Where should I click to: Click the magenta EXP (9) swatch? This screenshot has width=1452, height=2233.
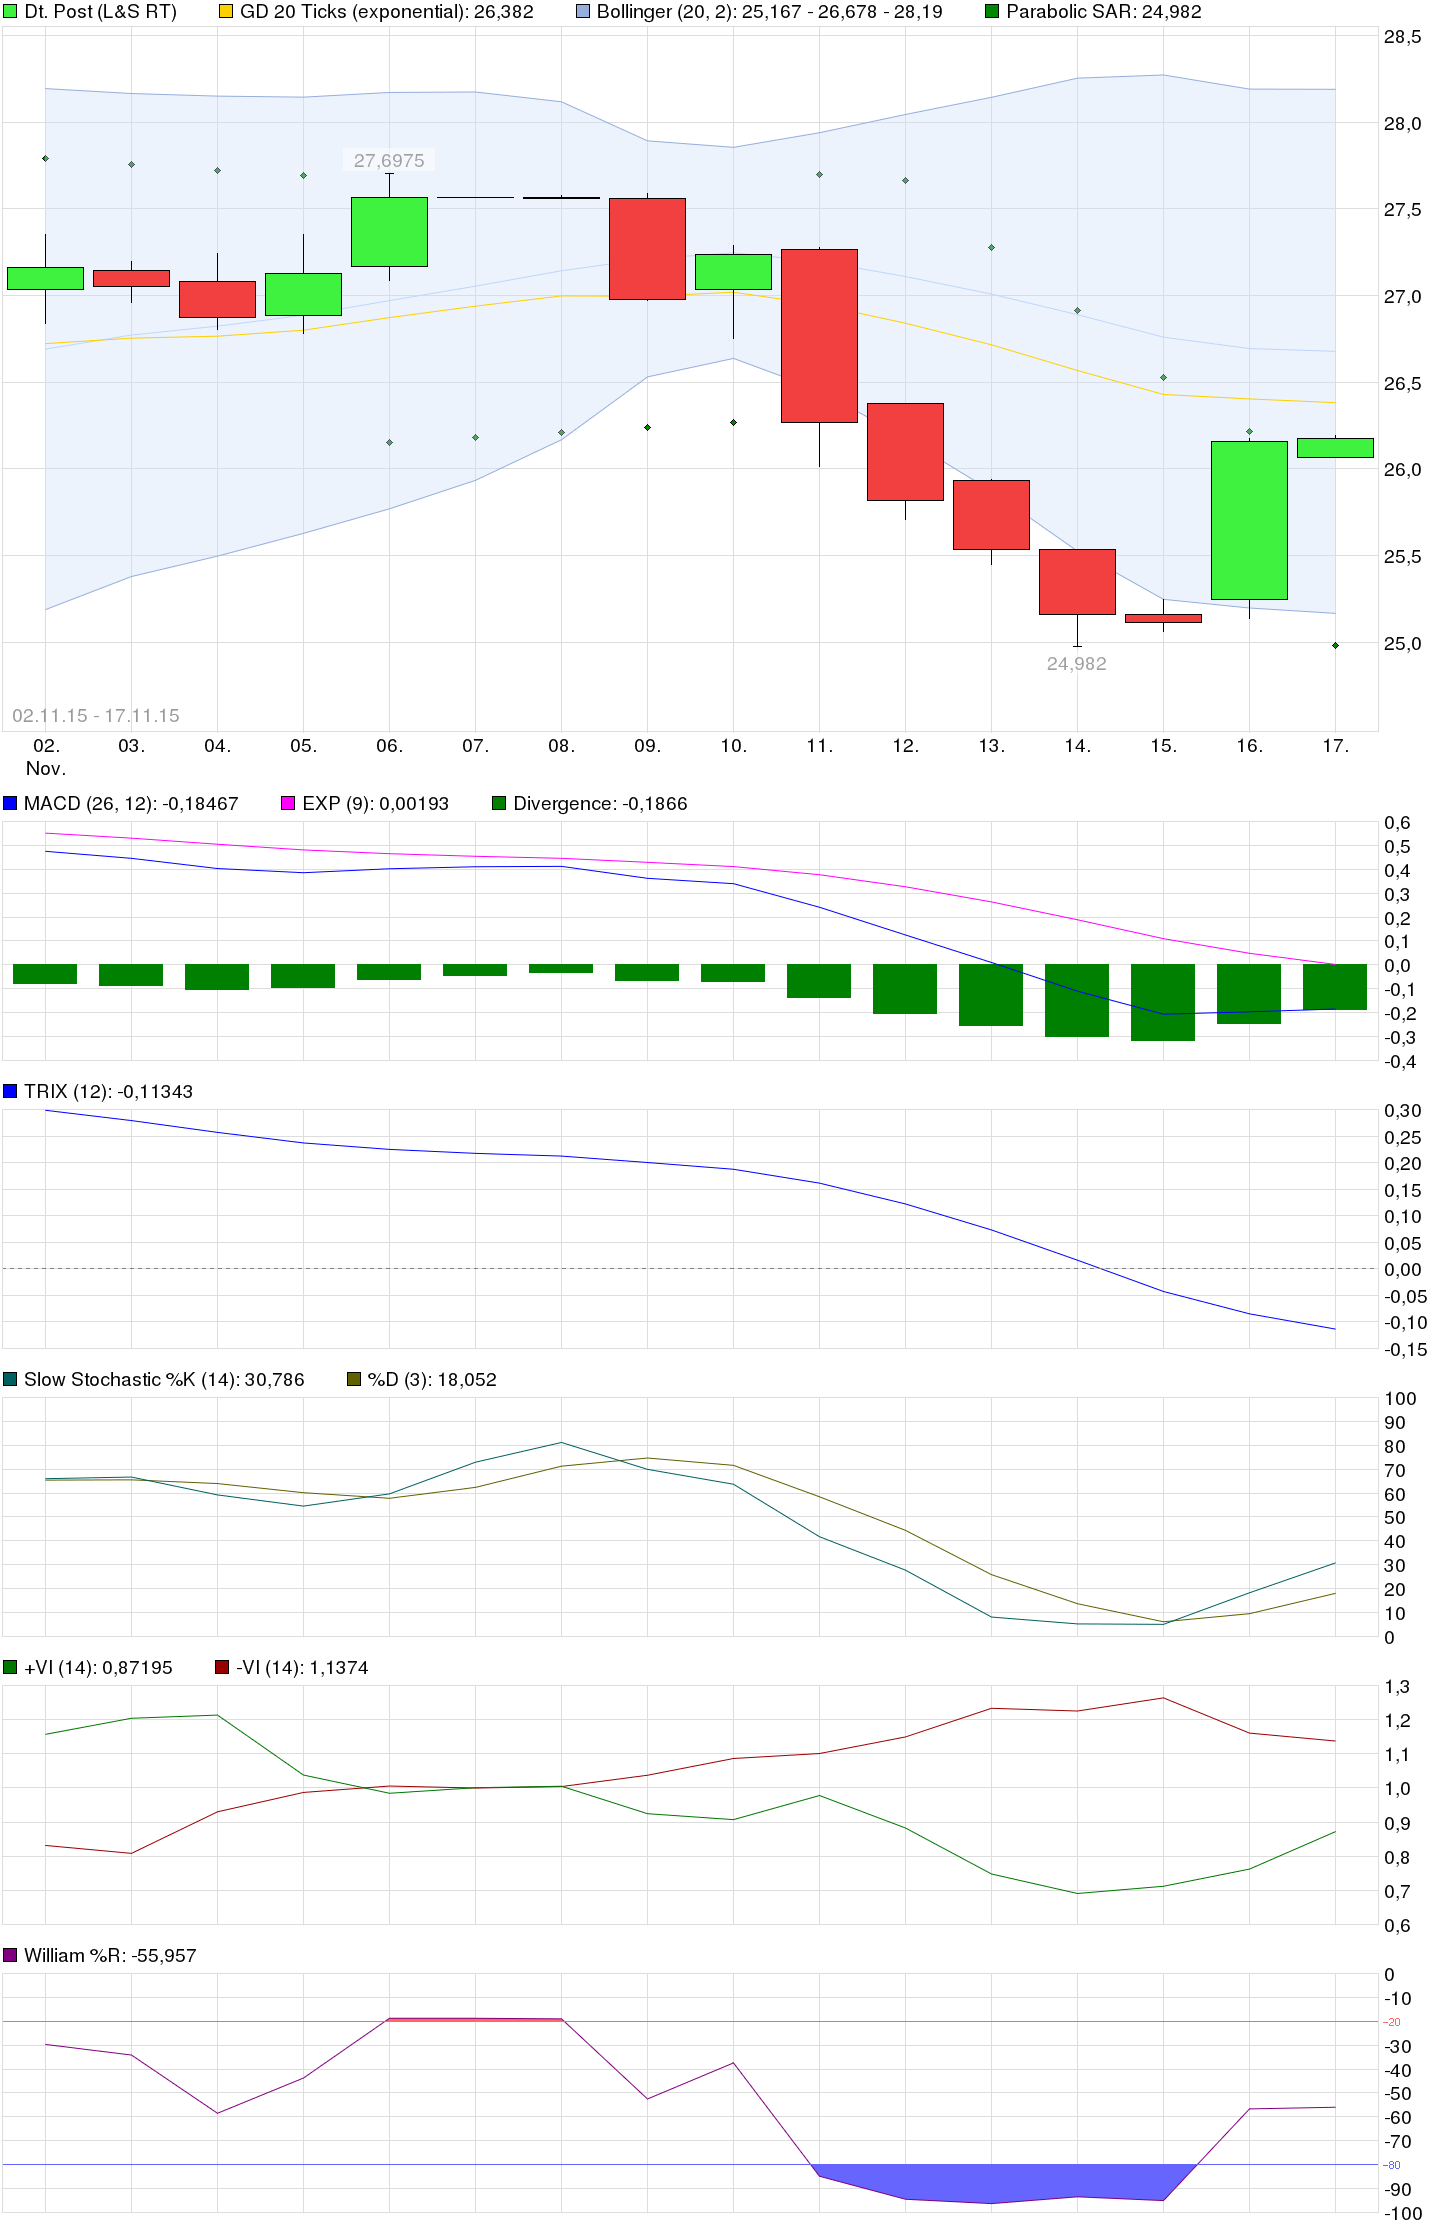(x=288, y=803)
